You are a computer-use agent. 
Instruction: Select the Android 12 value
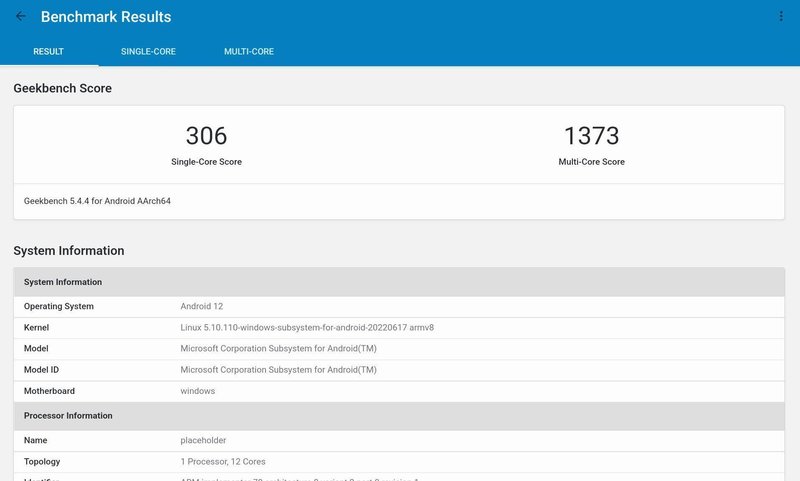202,306
